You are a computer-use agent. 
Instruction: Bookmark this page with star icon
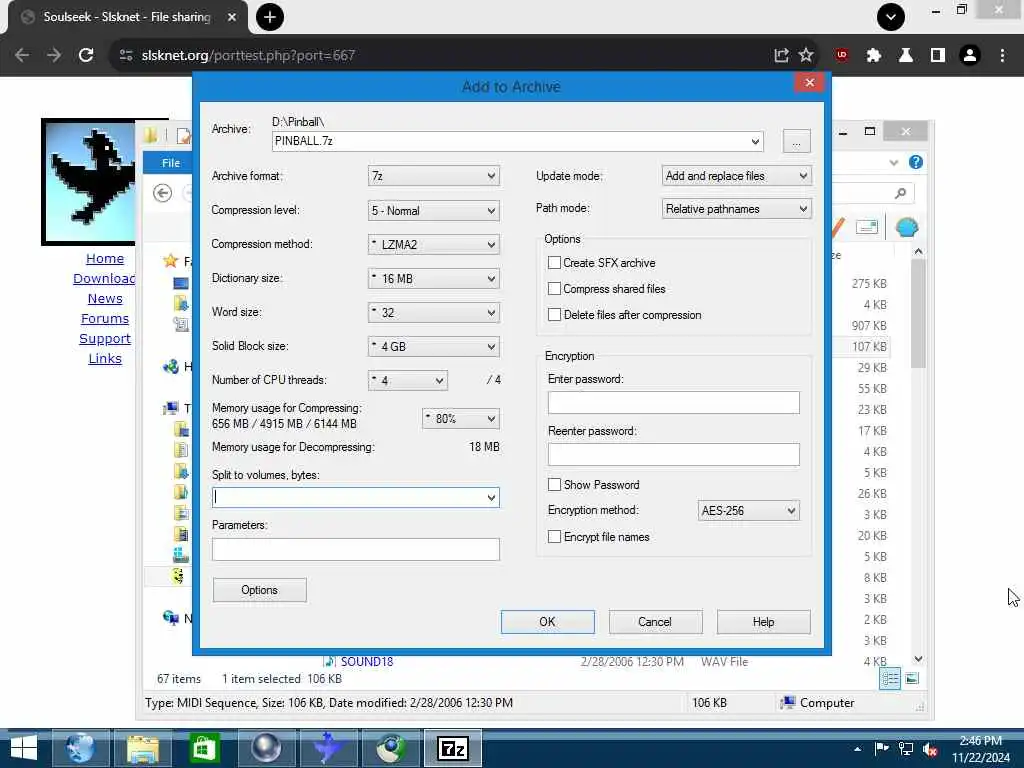(807, 56)
